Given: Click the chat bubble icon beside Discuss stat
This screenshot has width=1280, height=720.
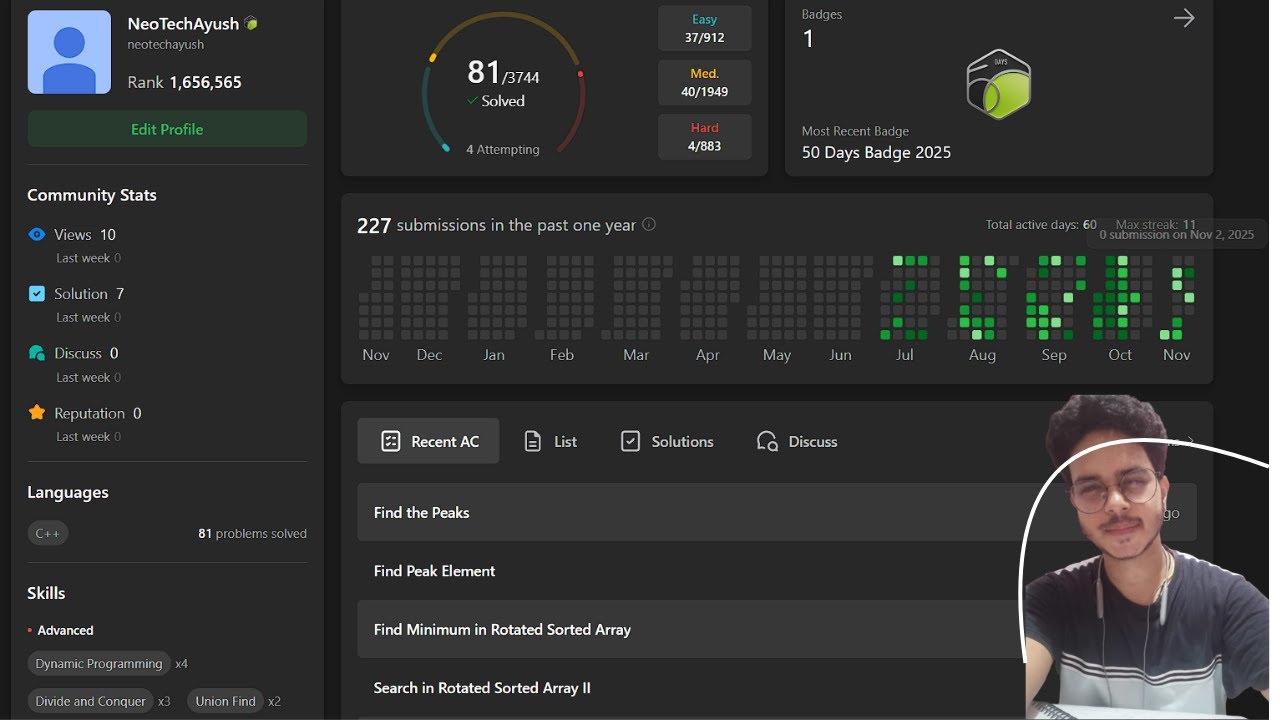Looking at the screenshot, I should (x=37, y=353).
